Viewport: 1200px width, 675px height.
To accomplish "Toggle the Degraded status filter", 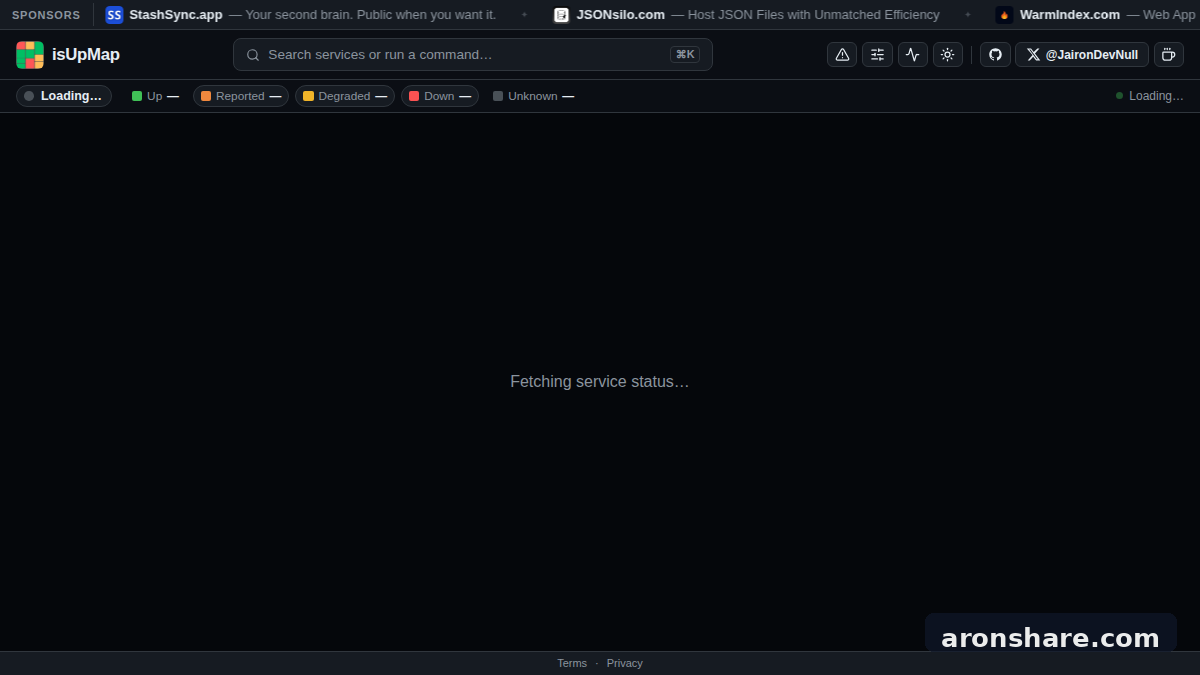I will [345, 96].
